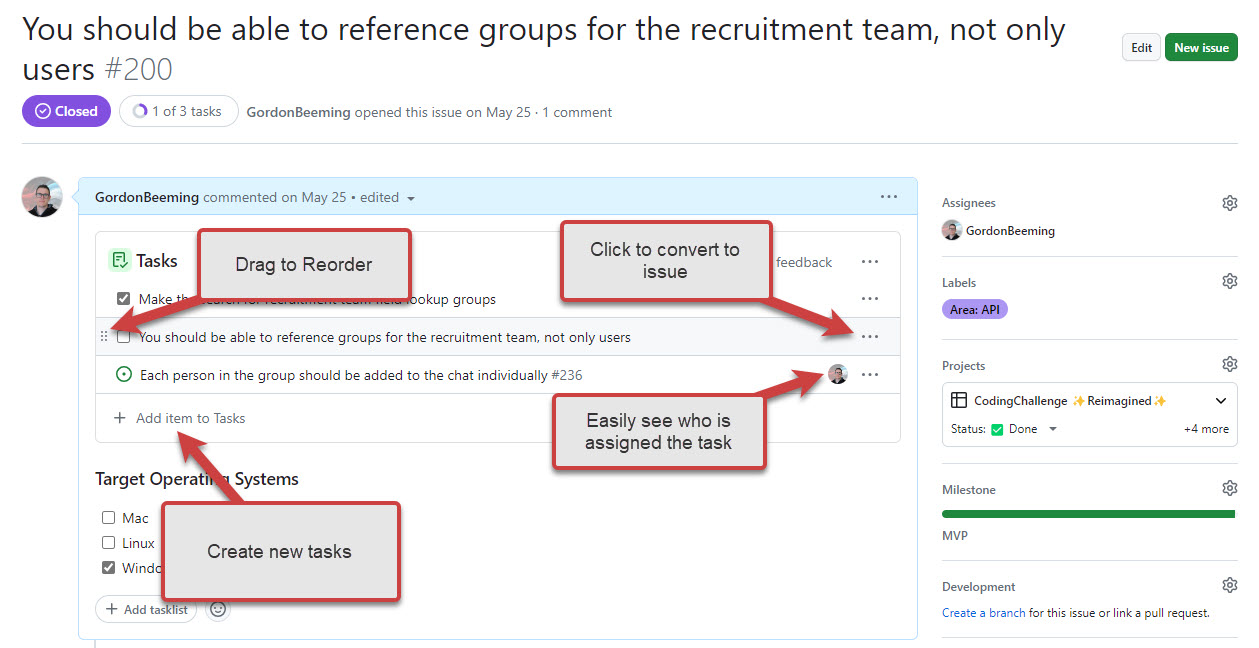Screen dimensions: 1259x648
Task: Open the comment header three-dot menu
Action: [888, 197]
